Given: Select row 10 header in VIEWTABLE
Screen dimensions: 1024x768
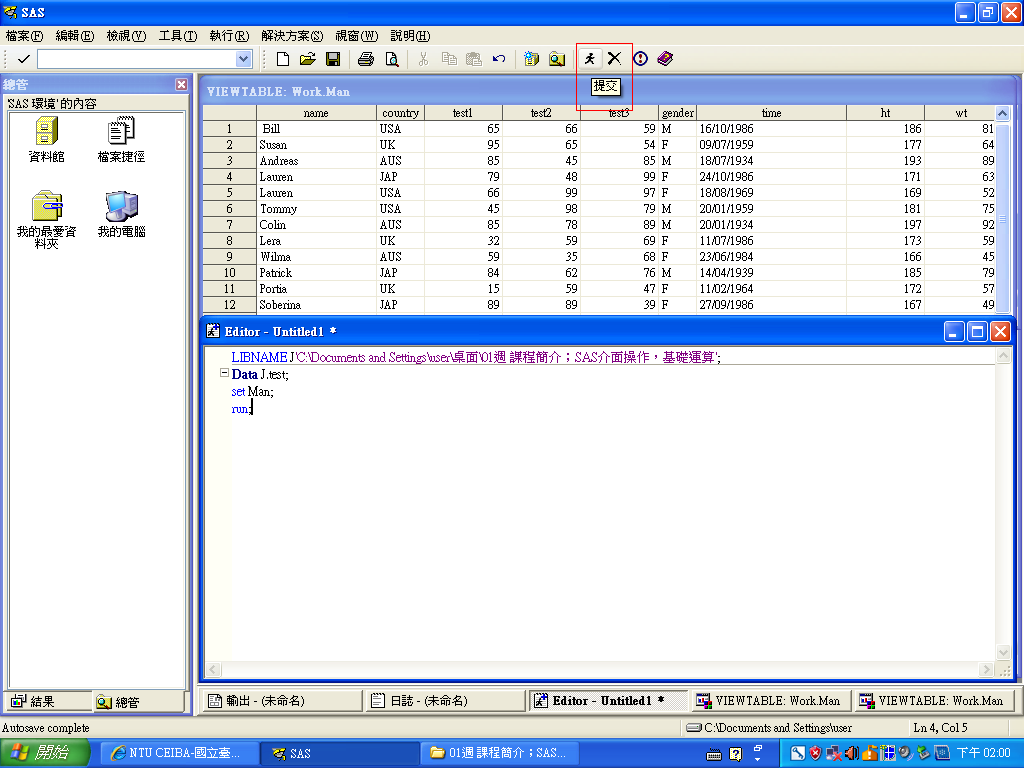Looking at the screenshot, I should 229,272.
